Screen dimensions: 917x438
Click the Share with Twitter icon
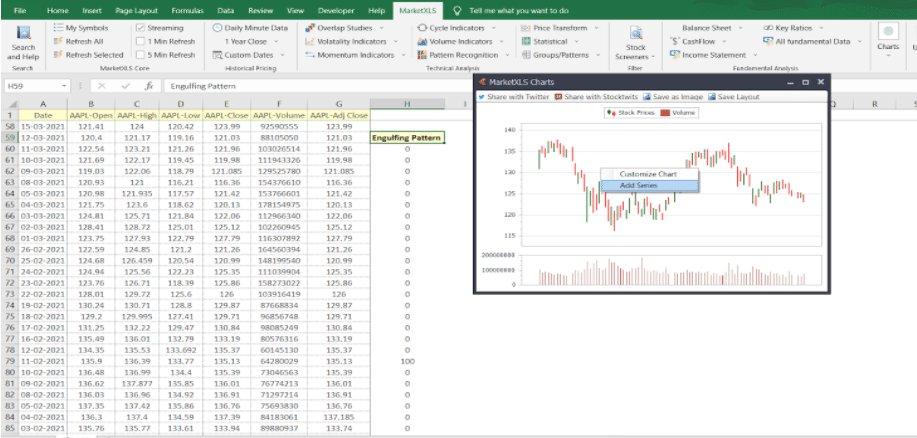tap(481, 97)
